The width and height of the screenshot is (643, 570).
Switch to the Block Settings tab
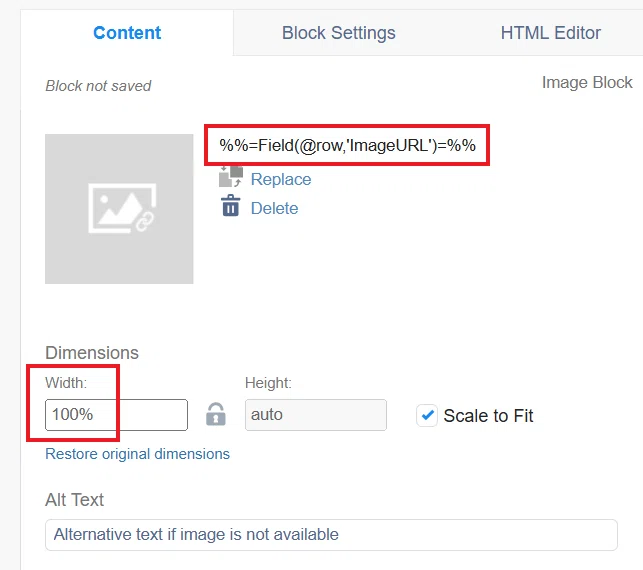(338, 33)
